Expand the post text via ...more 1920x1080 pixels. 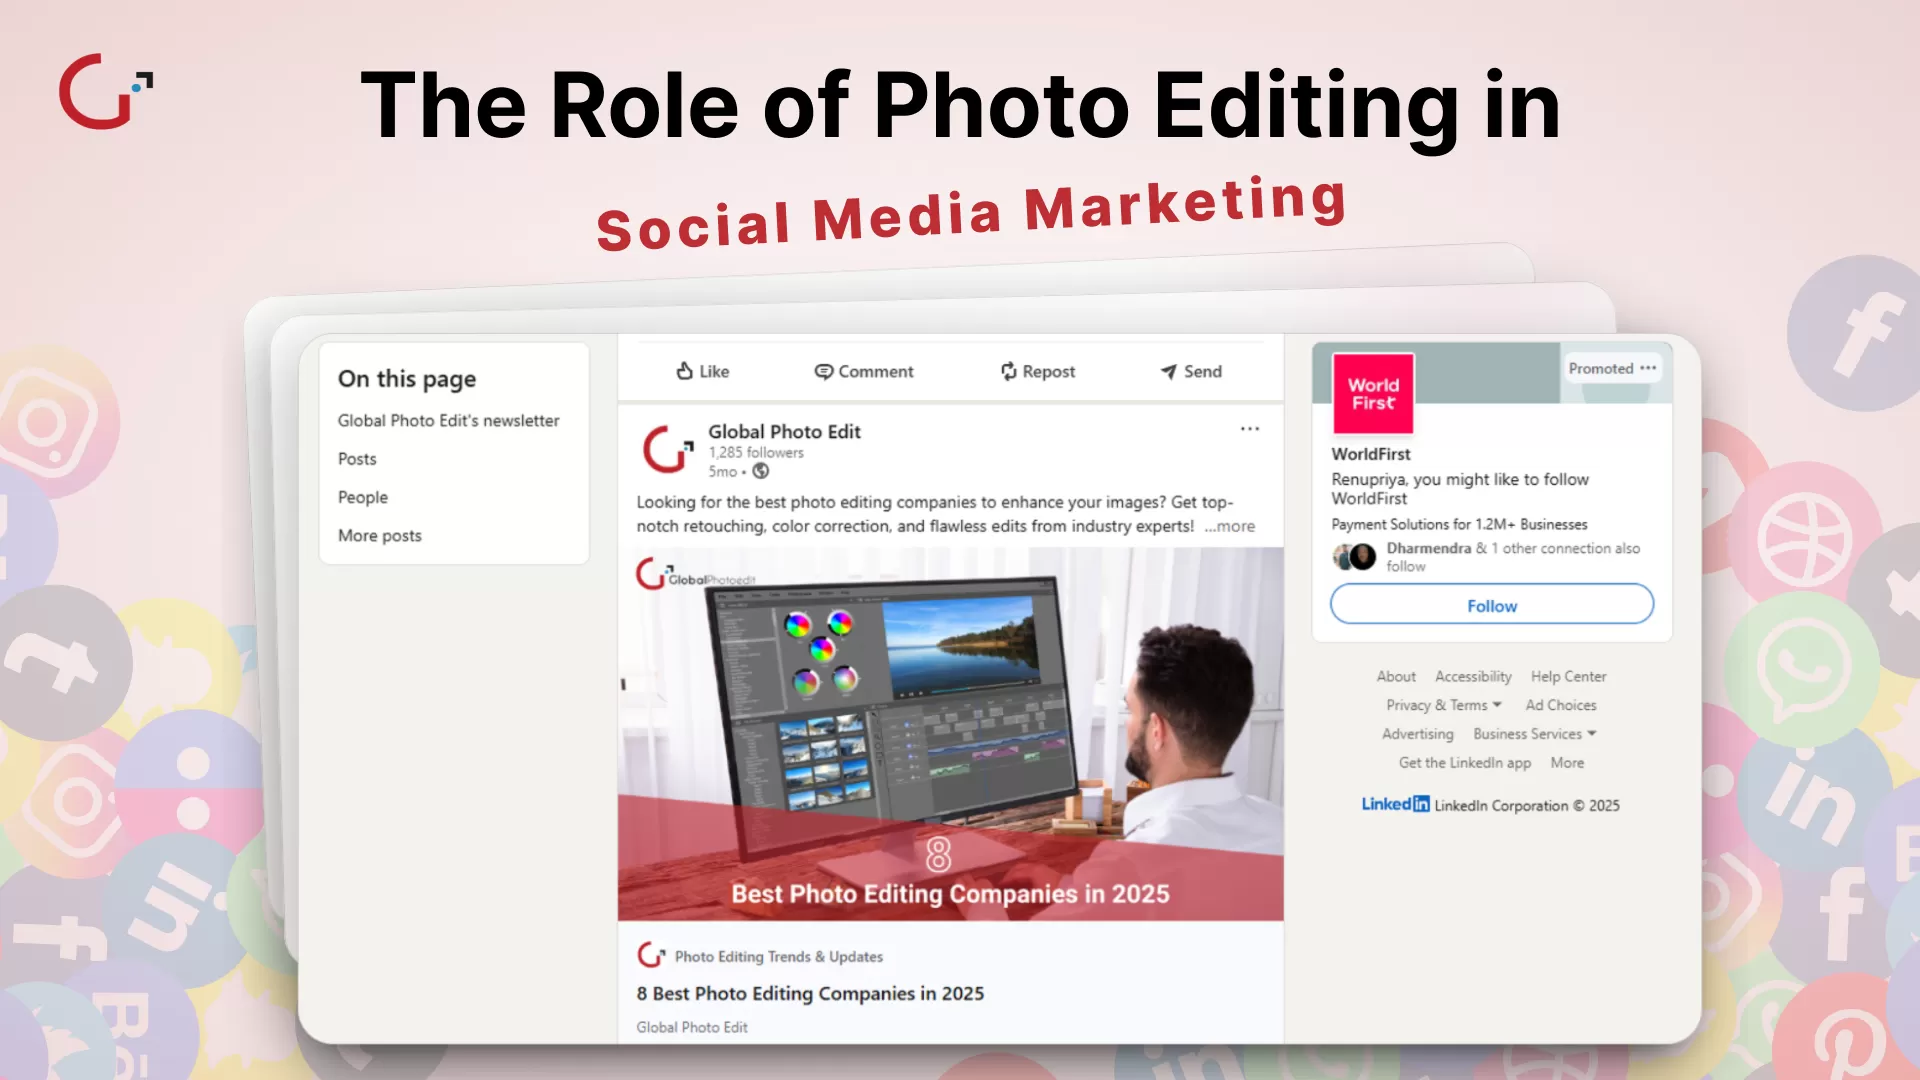(1229, 526)
